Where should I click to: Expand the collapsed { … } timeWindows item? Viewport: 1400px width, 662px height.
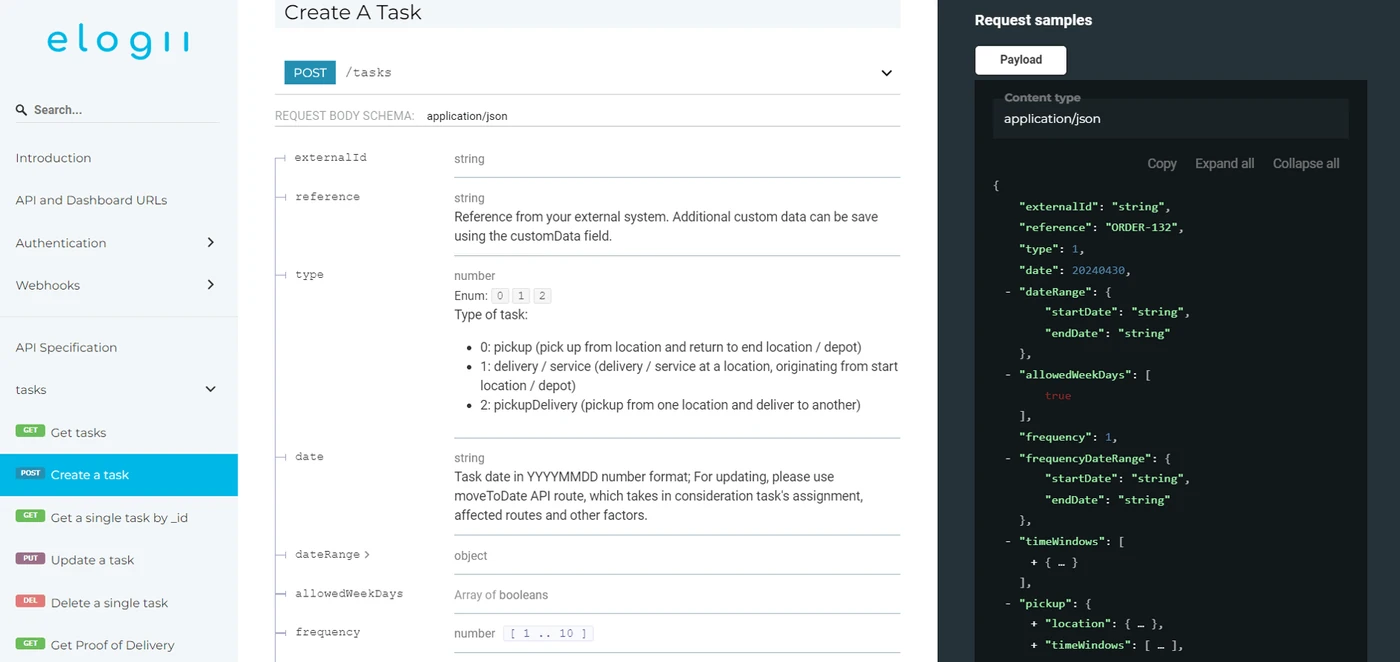pyautogui.click(x=1034, y=562)
